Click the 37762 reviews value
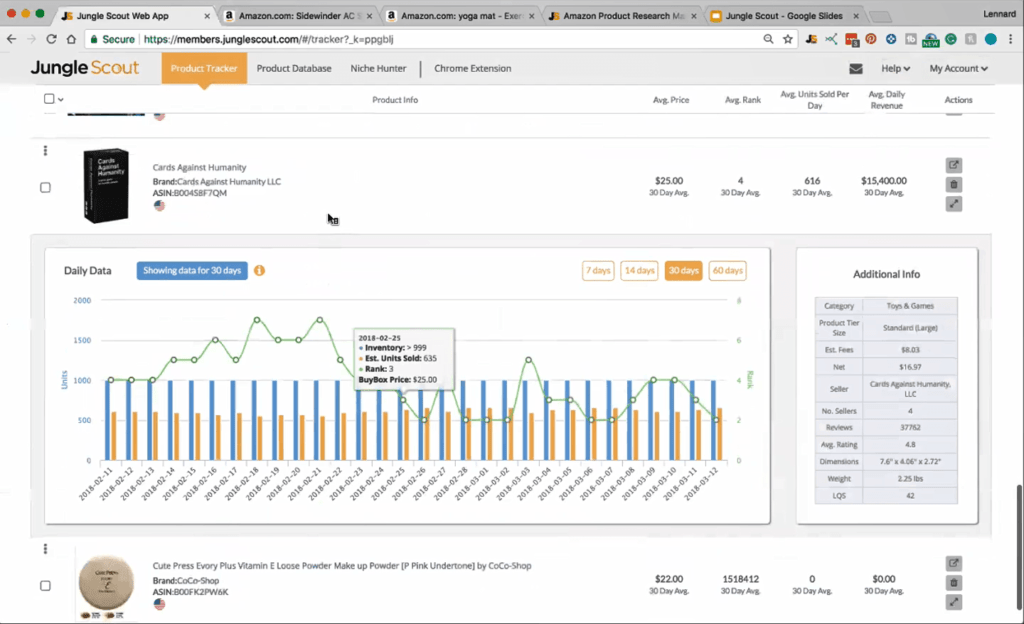This screenshot has width=1024, height=624. 910,428
